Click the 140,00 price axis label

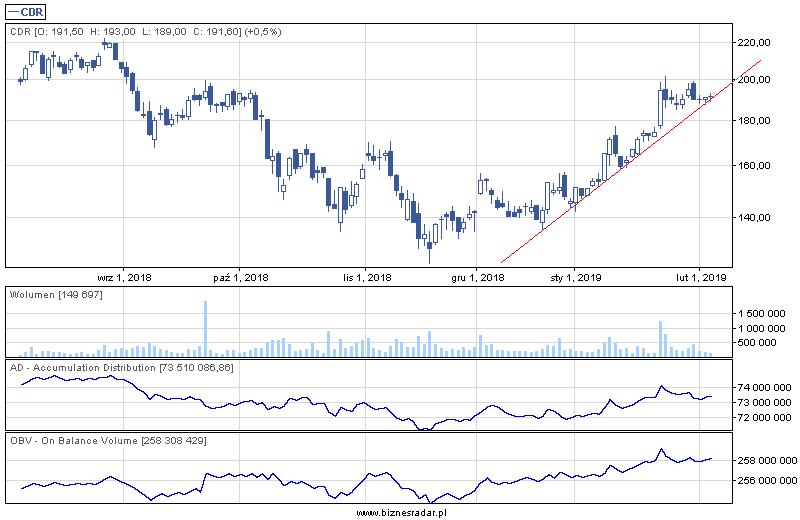[753, 217]
